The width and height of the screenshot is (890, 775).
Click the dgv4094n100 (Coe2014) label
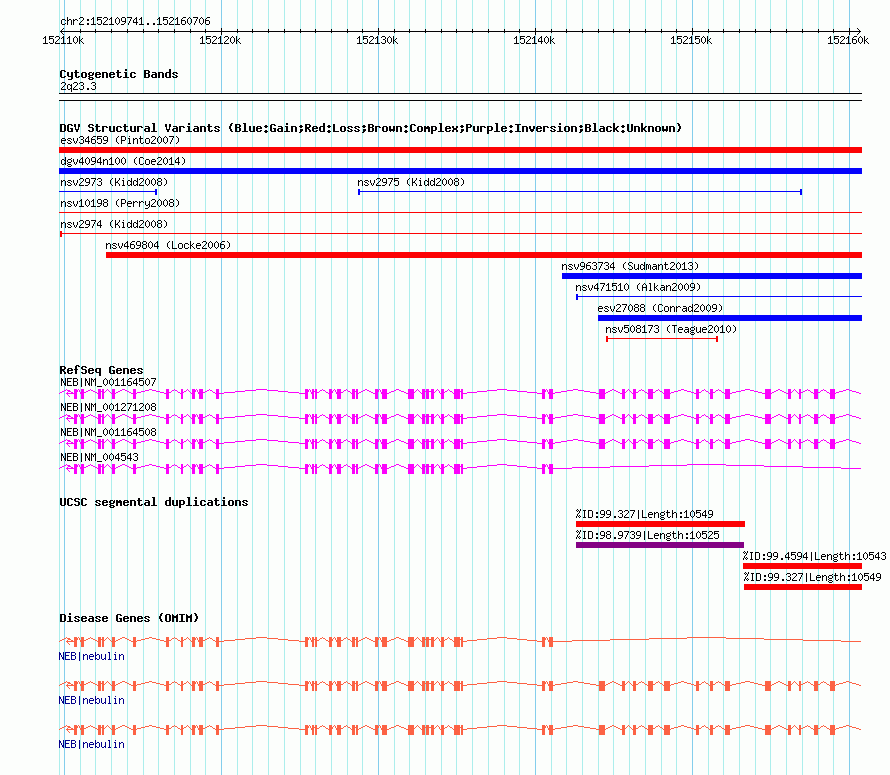(x=123, y=161)
